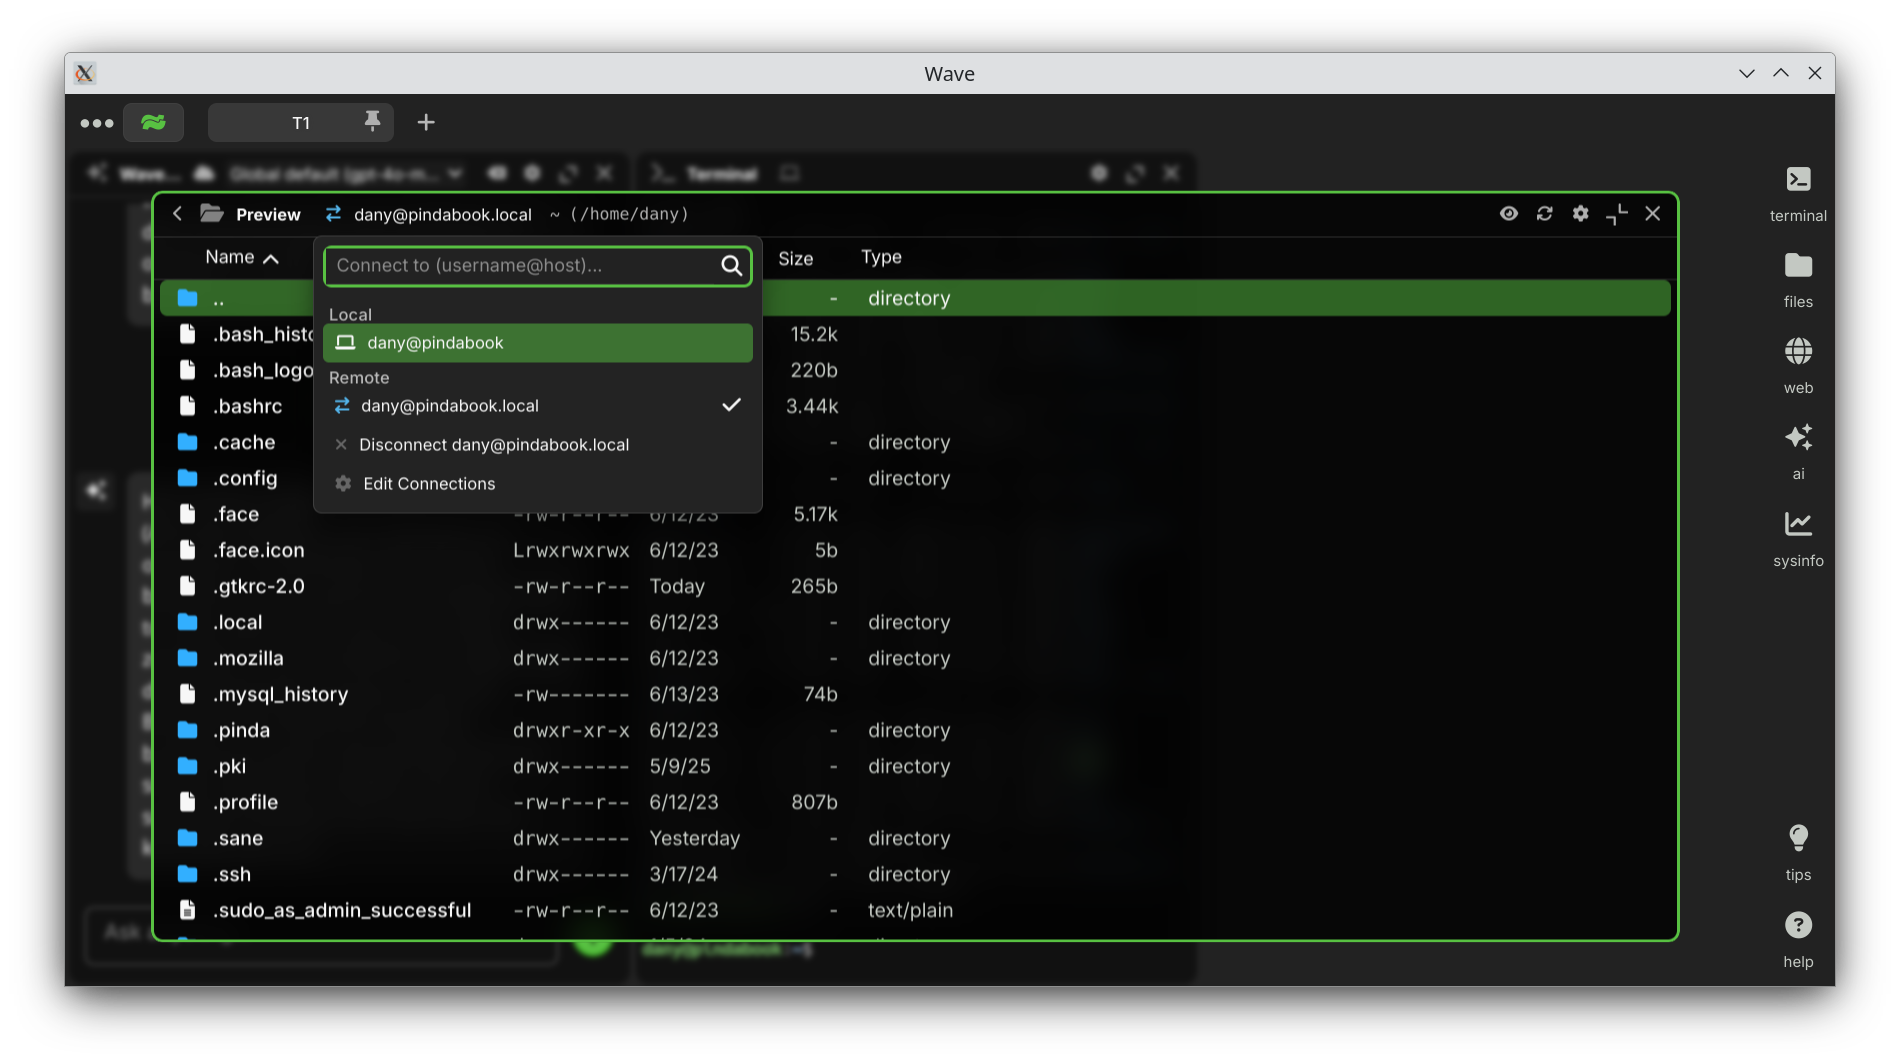Refresh the directory listing
Image resolution: width=1900 pixels, height=1063 pixels.
(1544, 213)
